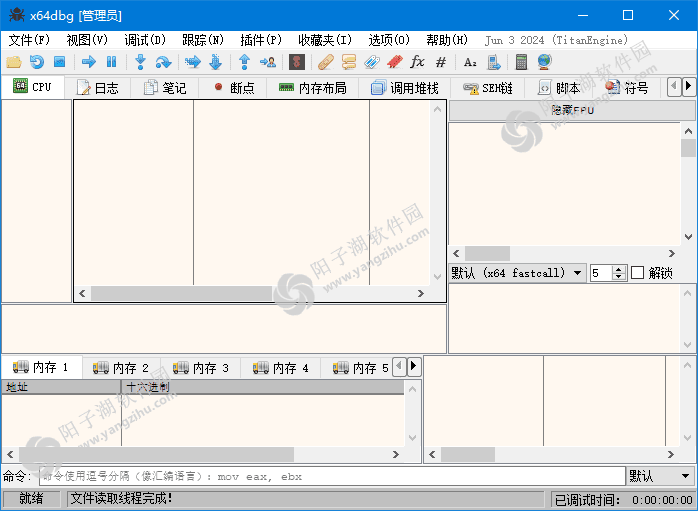Open the Functions fx icon
The image size is (698, 511).
click(x=418, y=62)
